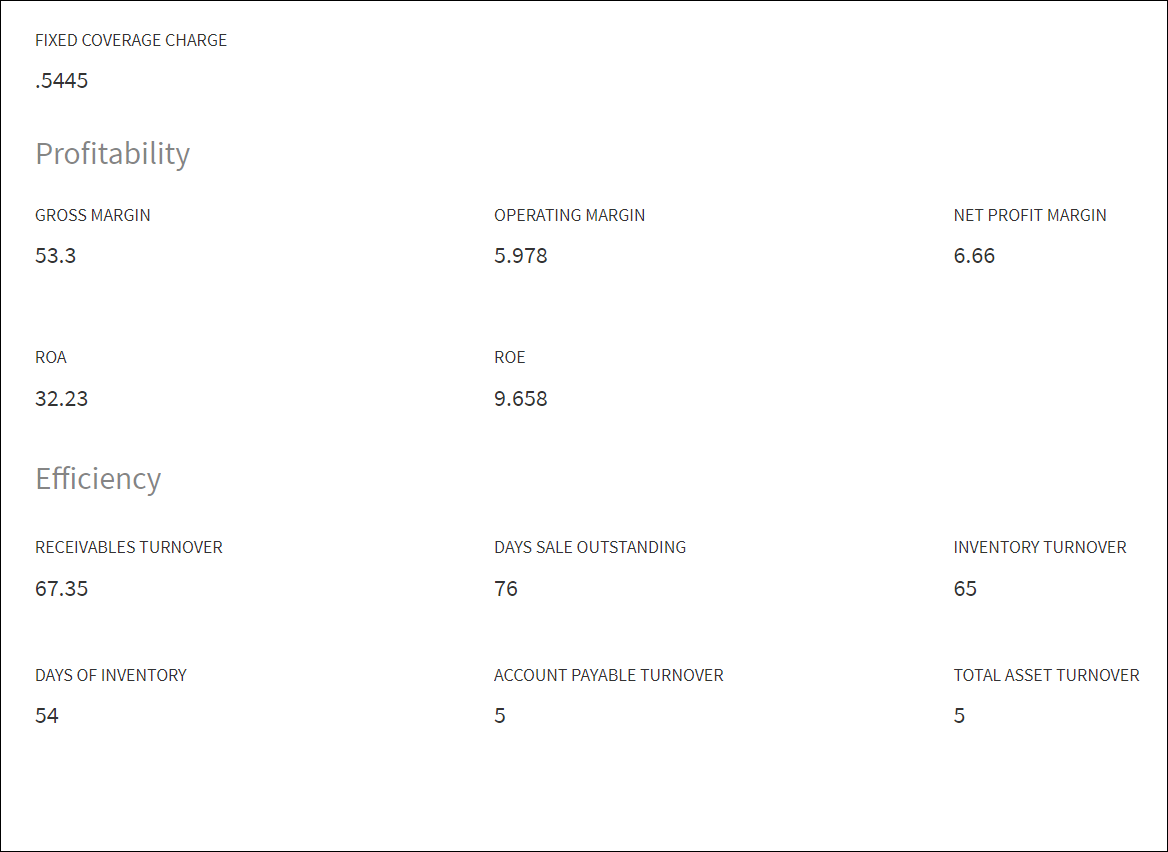Click the Receivables Turnover label
1168x852 pixels.
[x=128, y=547]
